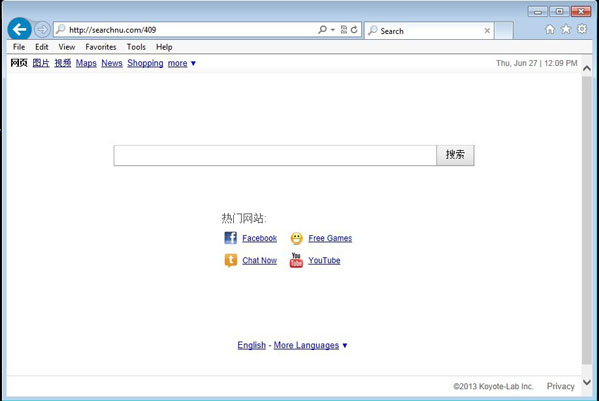
Task: Click the Forward navigation arrow
Action: (x=42, y=29)
